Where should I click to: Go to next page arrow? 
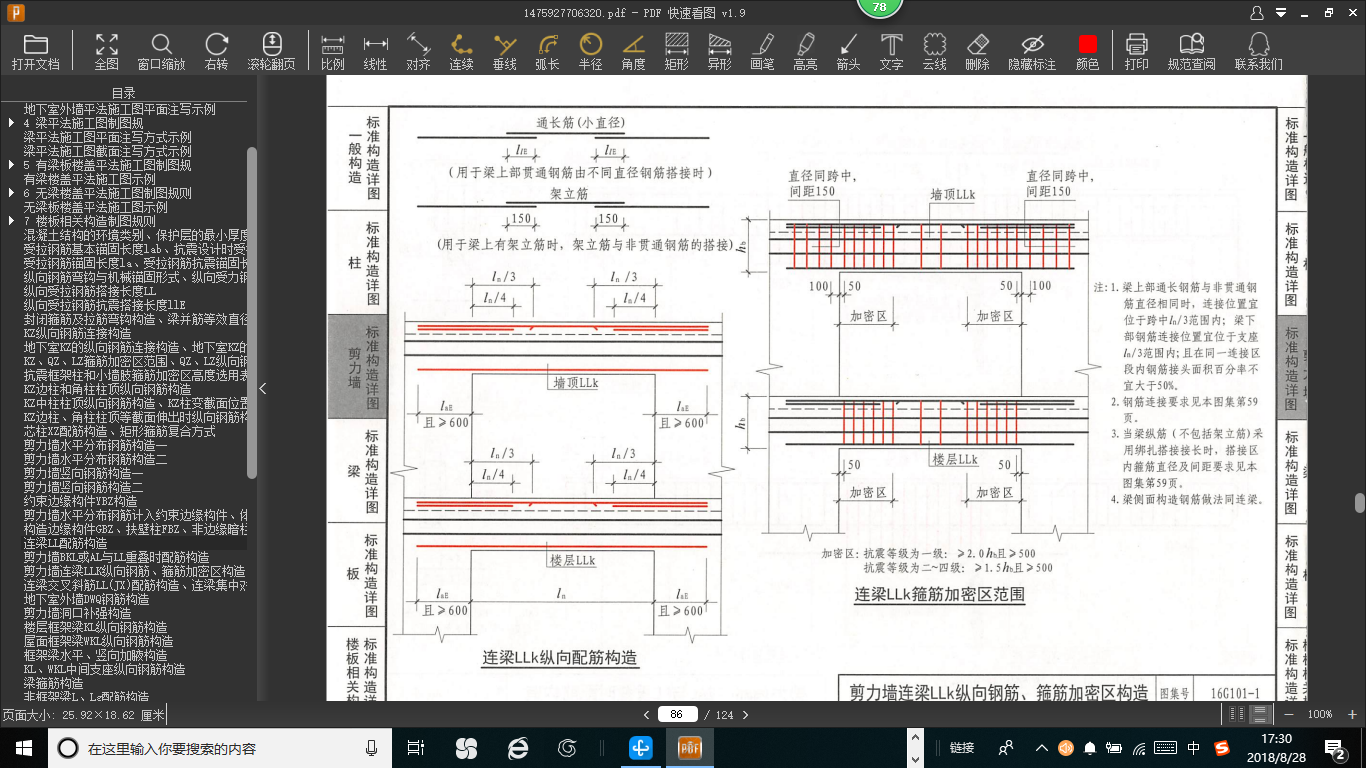tap(744, 715)
